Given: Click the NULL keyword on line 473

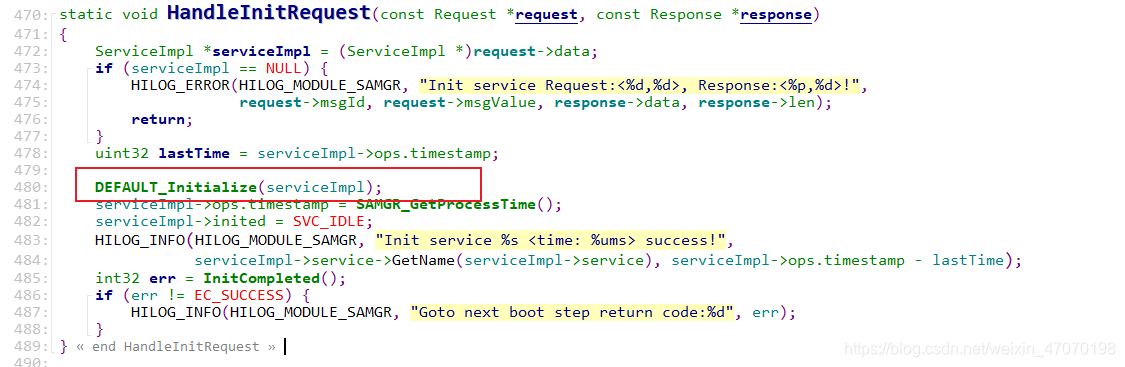Looking at the screenshot, I should click(x=283, y=69).
